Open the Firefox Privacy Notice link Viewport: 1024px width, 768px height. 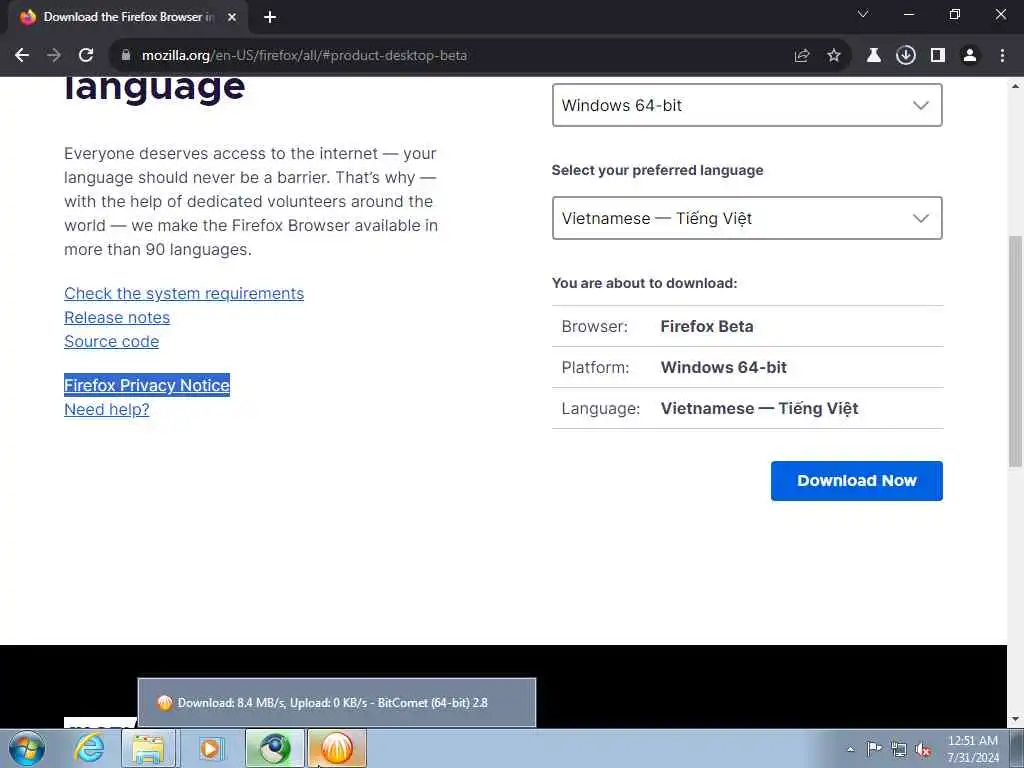(x=147, y=385)
